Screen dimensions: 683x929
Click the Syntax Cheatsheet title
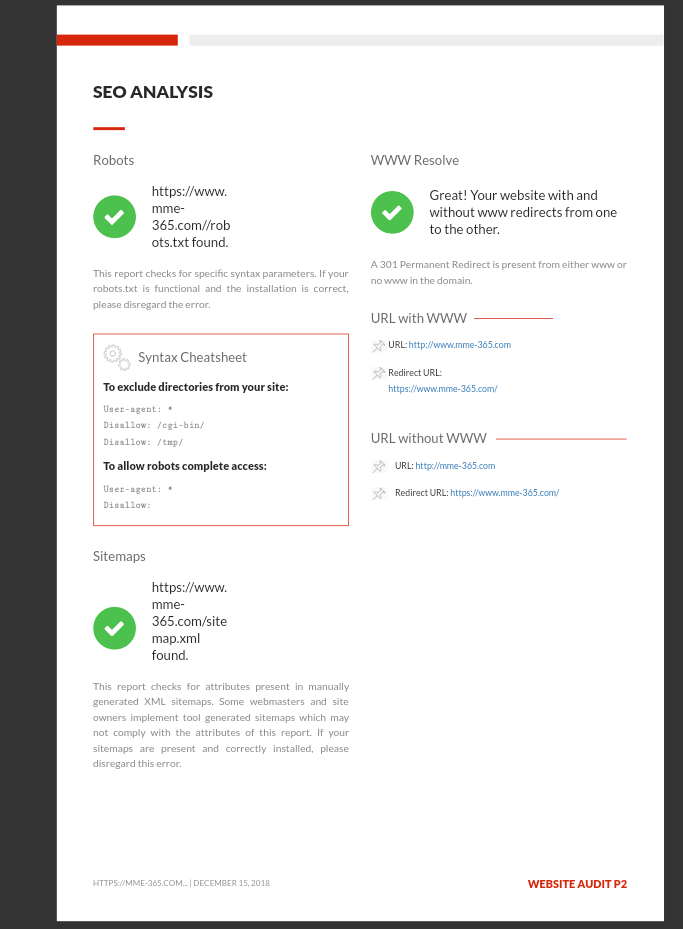(192, 357)
